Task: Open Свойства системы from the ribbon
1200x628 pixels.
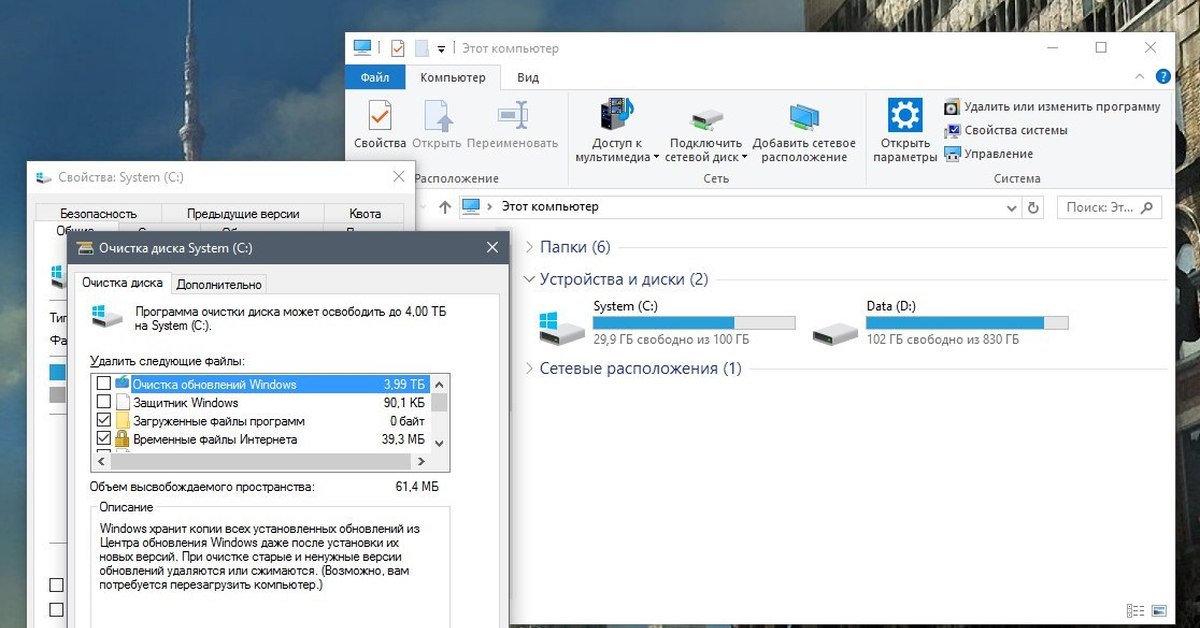Action: click(1006, 130)
